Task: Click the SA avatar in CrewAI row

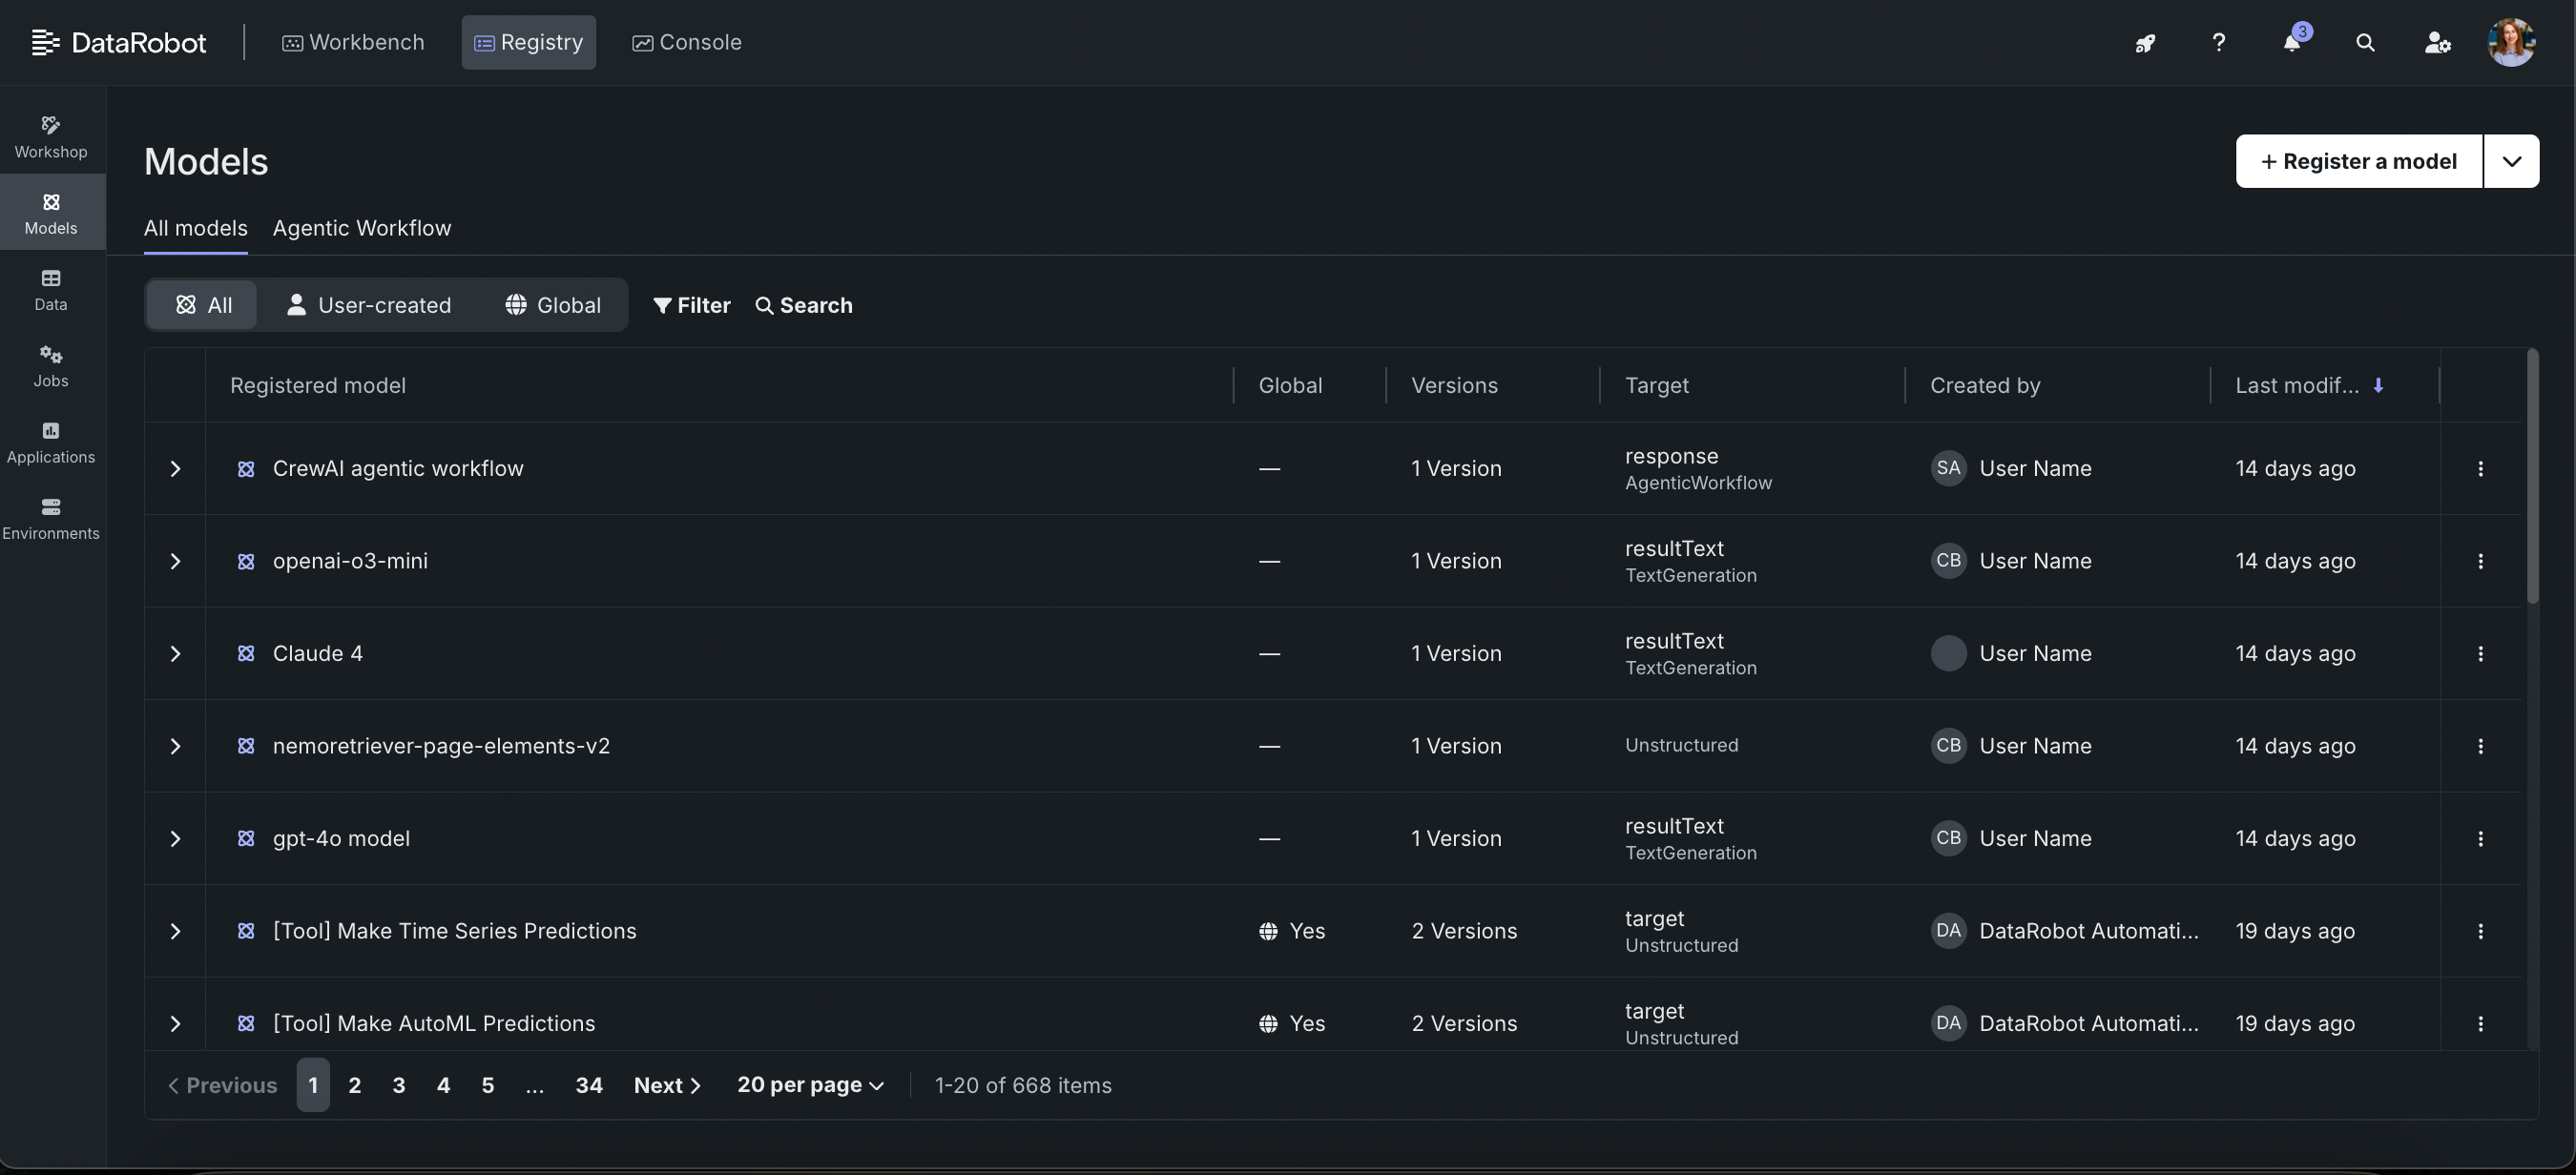Action: (x=1948, y=468)
